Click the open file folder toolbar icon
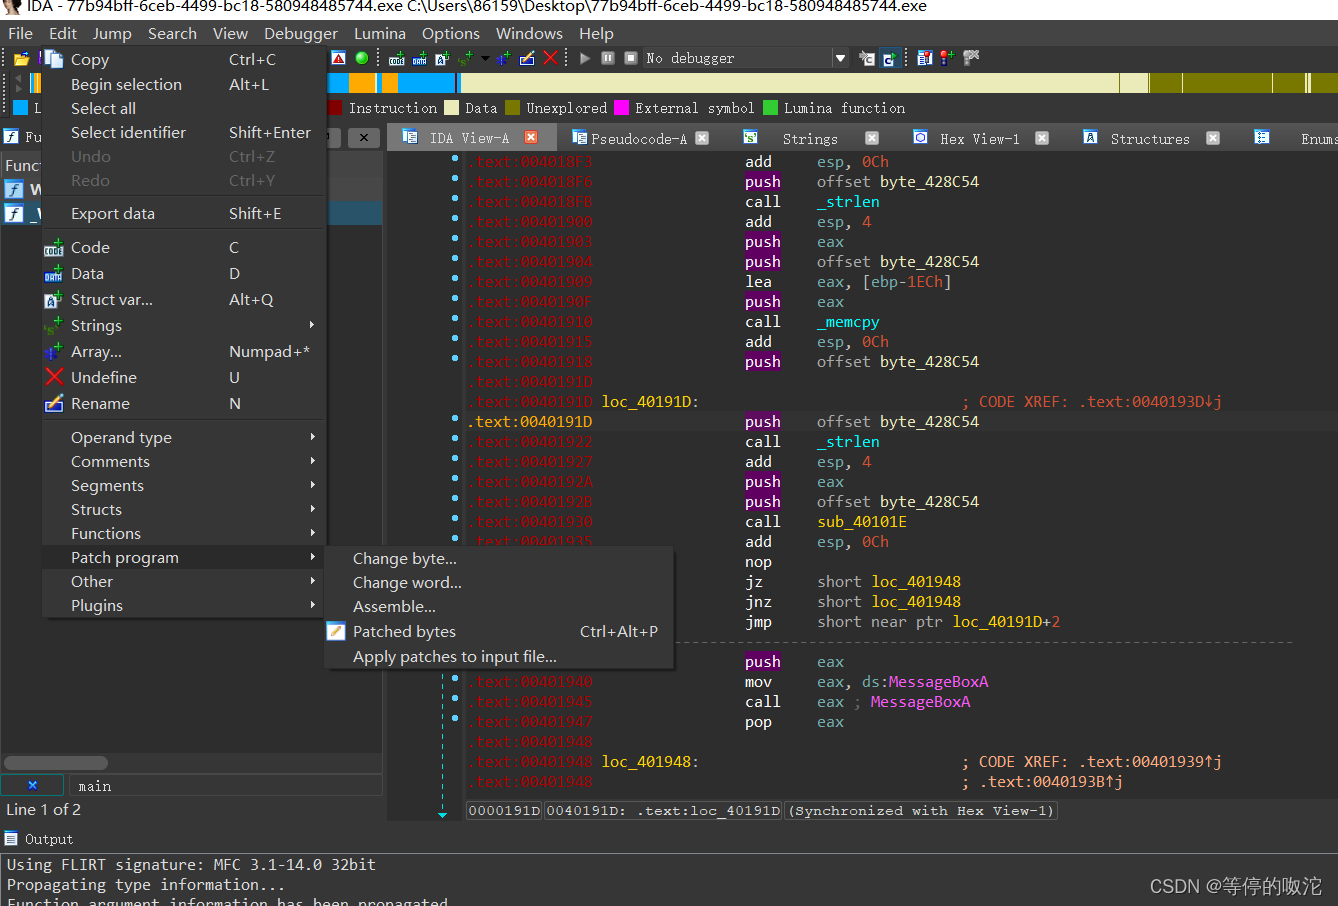The width and height of the screenshot is (1338, 906). tap(21, 59)
